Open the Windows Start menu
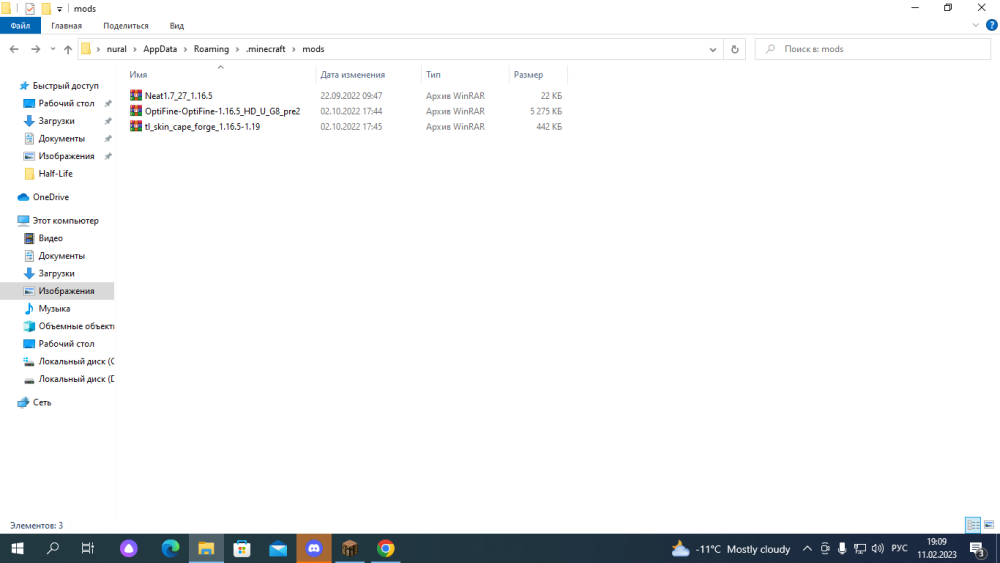The width and height of the screenshot is (1000, 563). coord(17,548)
